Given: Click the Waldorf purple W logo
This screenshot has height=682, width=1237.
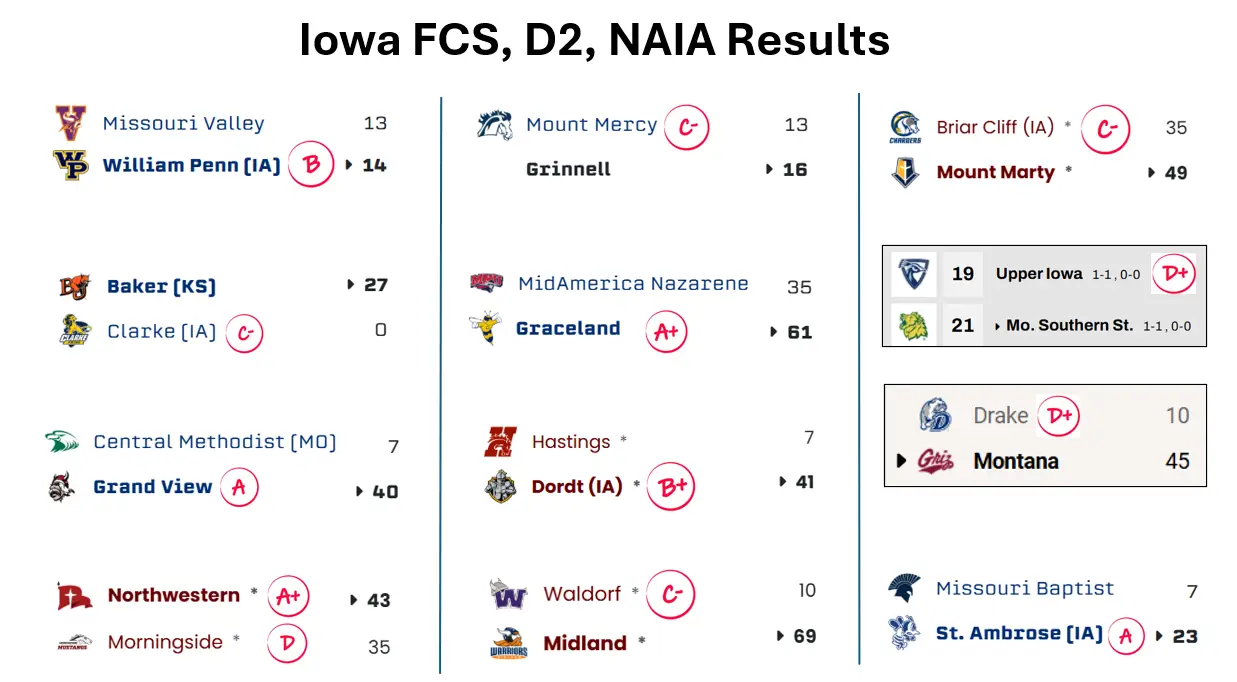Looking at the screenshot, I should coord(508,594).
